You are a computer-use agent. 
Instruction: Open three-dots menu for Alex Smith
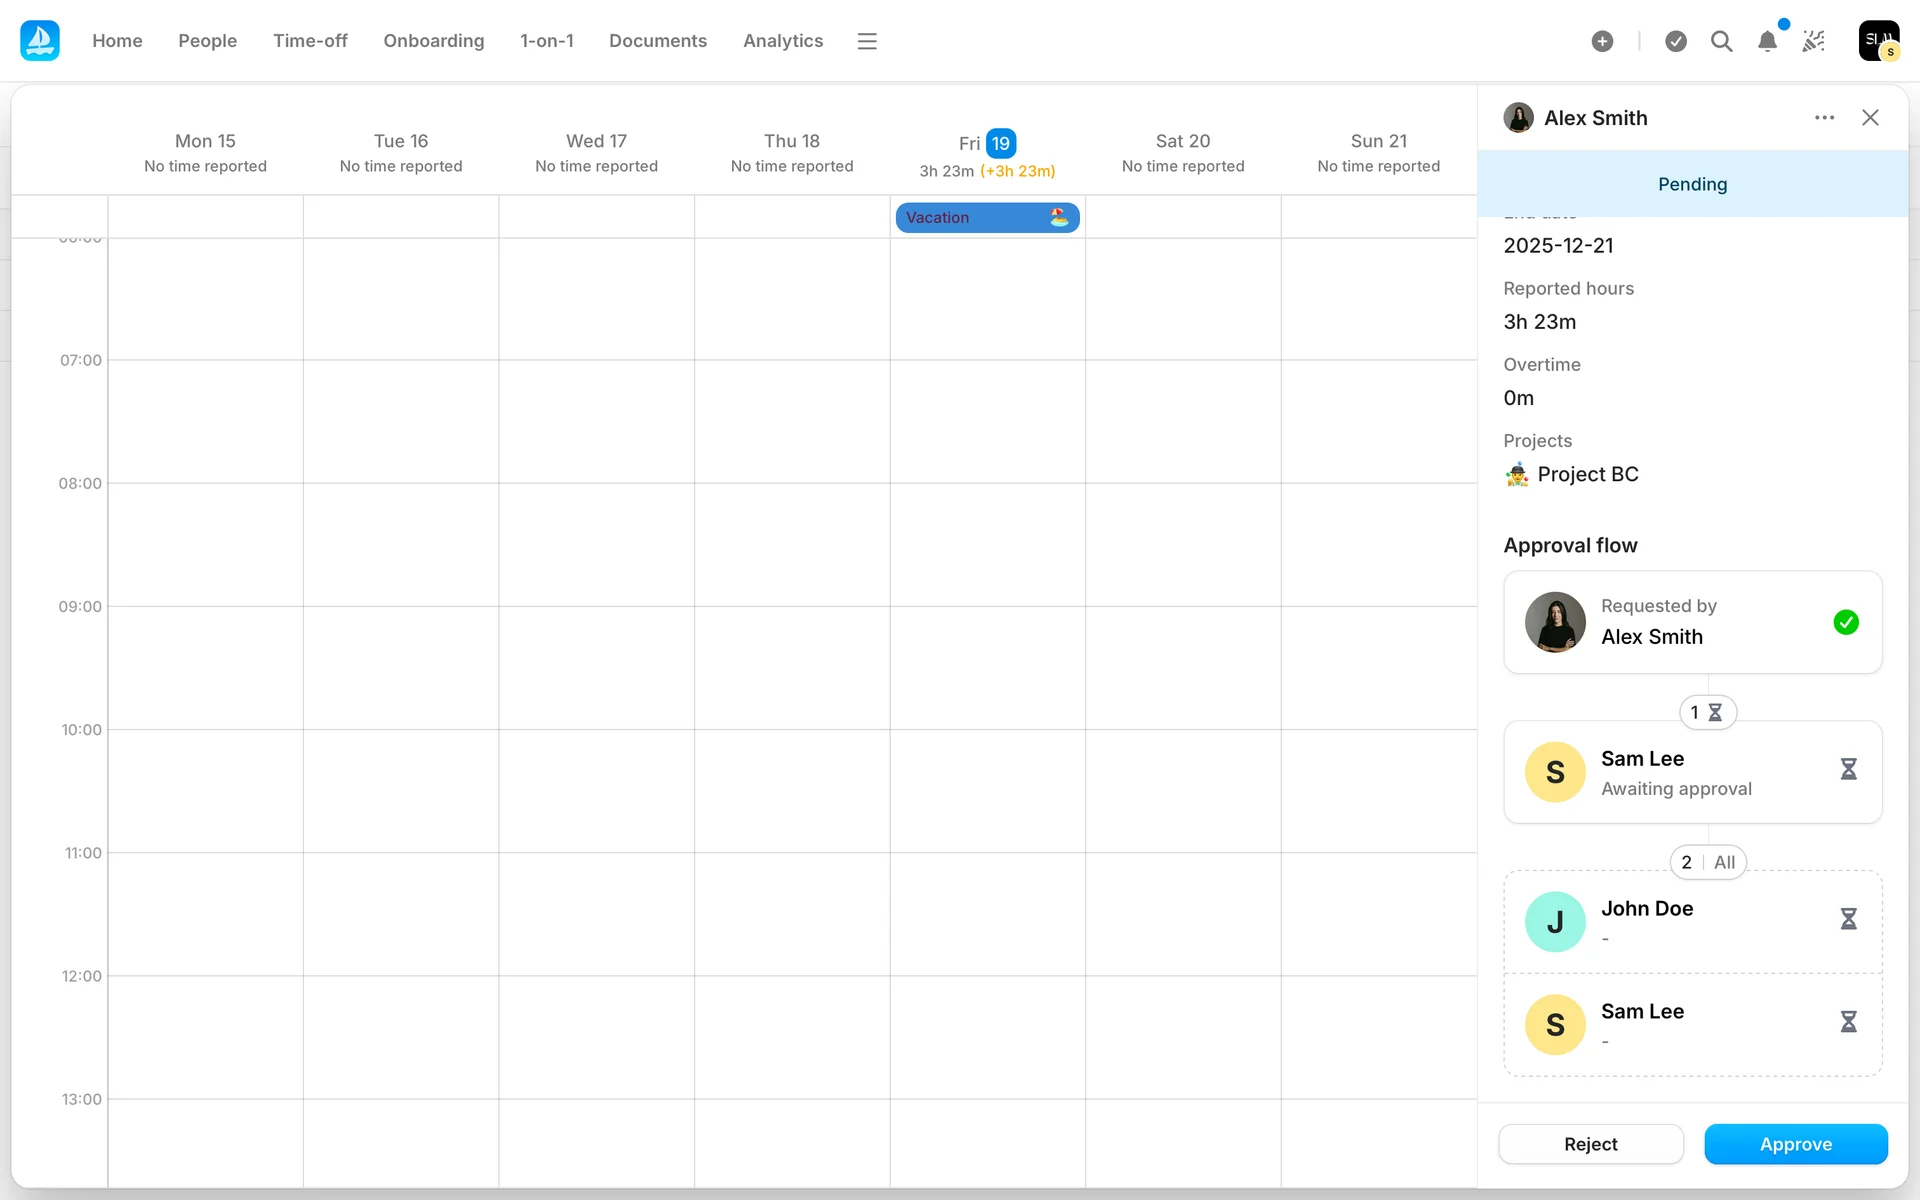(x=1824, y=118)
